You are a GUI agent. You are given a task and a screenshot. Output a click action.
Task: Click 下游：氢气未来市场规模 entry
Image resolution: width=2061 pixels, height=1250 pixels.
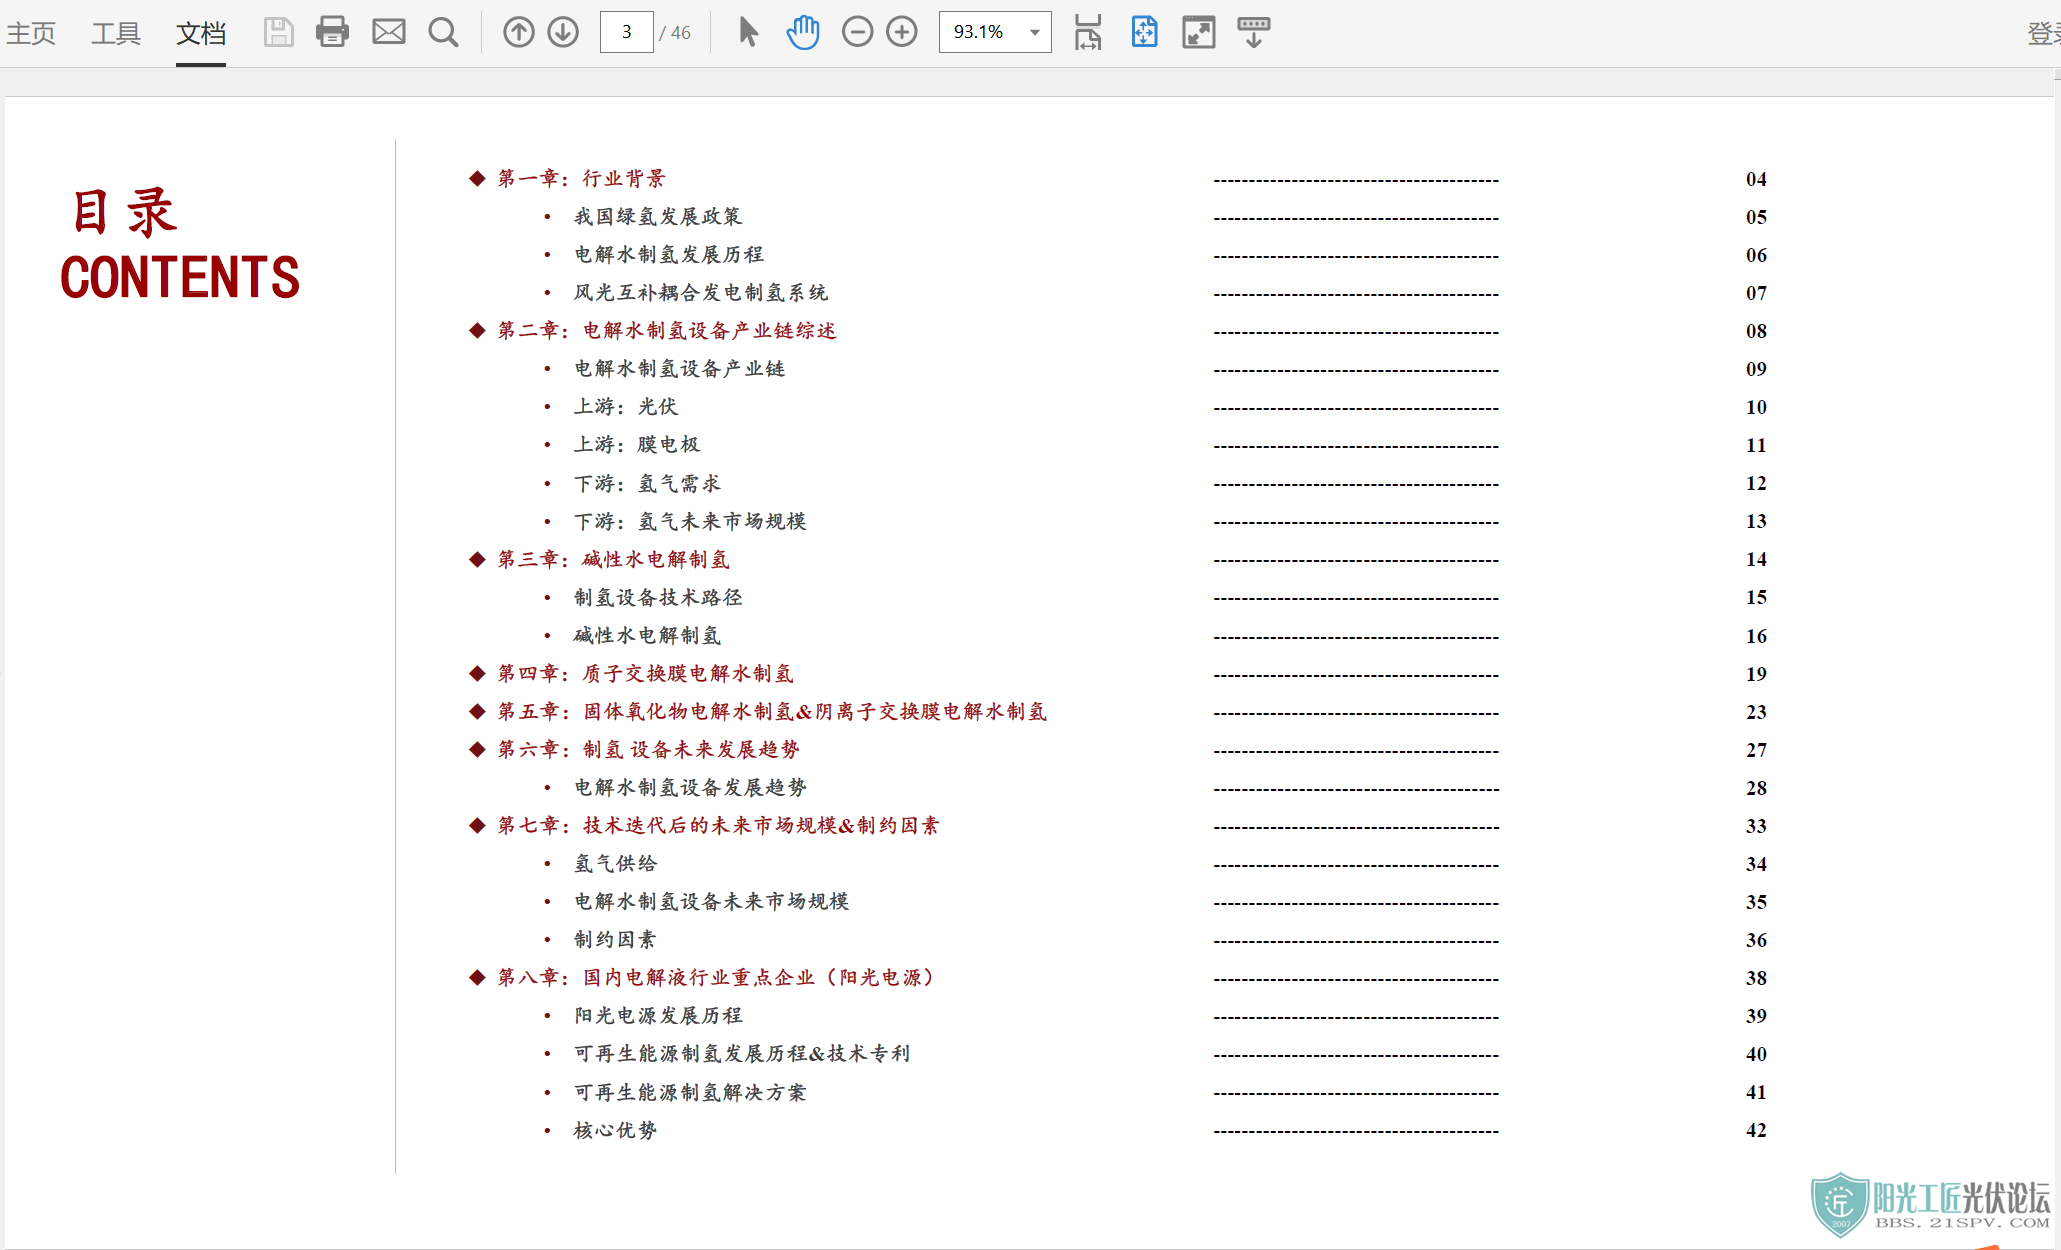tap(689, 522)
